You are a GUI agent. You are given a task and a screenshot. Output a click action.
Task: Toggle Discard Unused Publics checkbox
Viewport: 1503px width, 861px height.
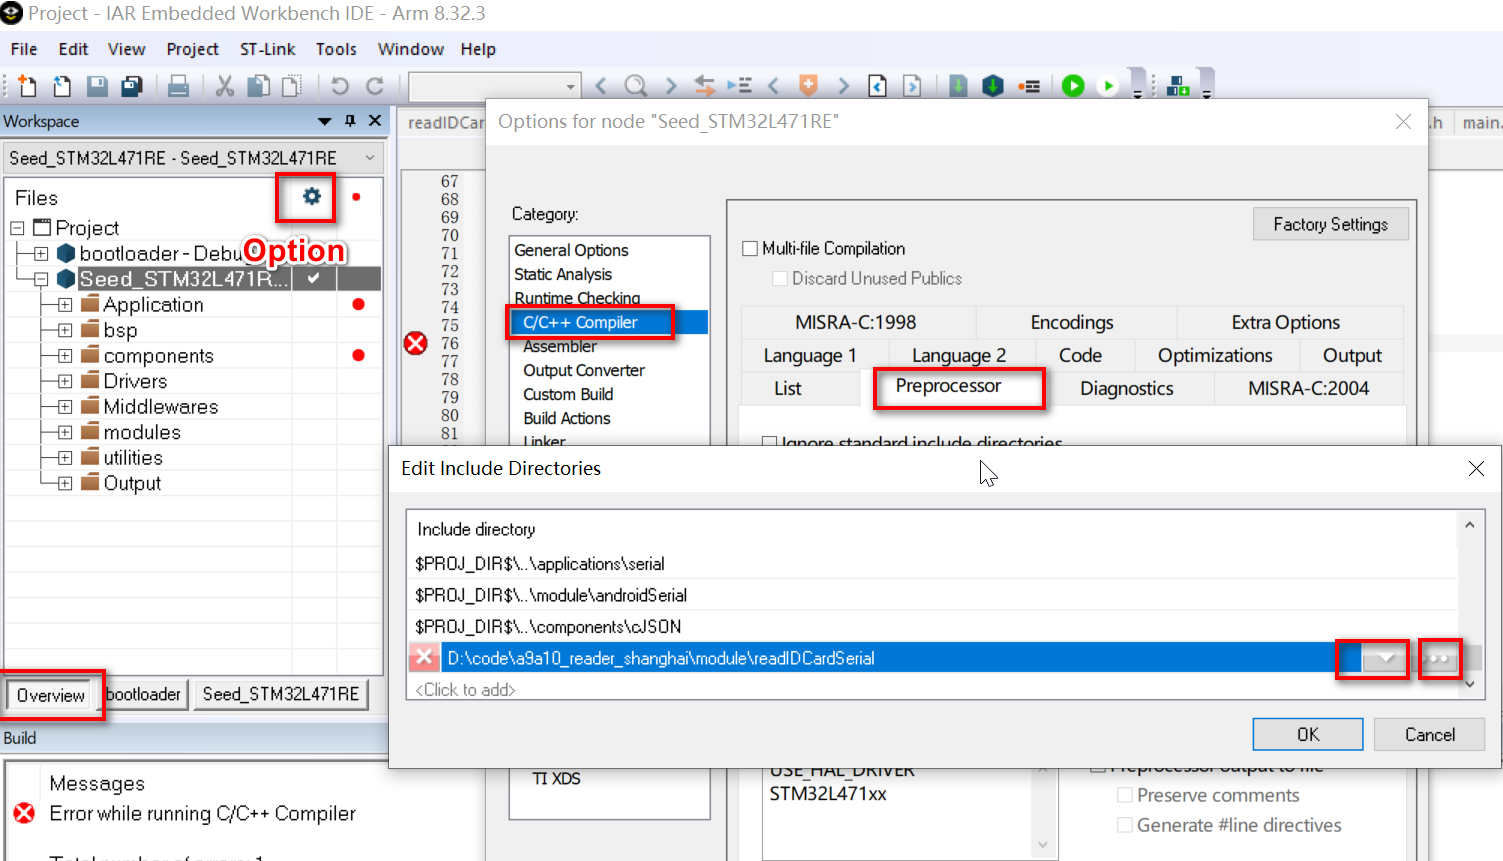[780, 278]
